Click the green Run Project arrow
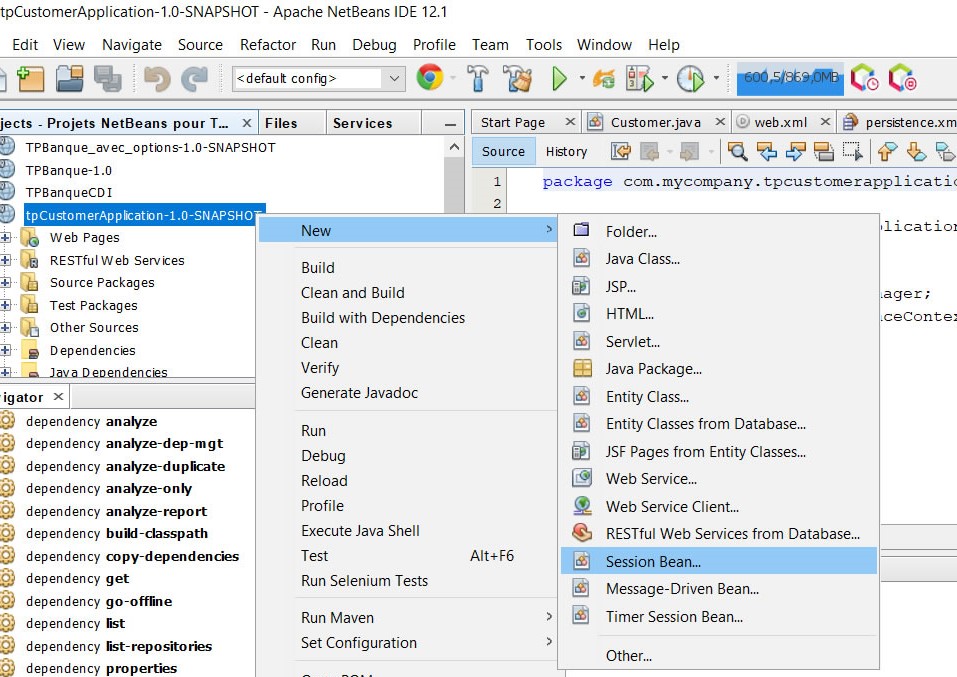The height and width of the screenshot is (677, 957). pos(559,79)
